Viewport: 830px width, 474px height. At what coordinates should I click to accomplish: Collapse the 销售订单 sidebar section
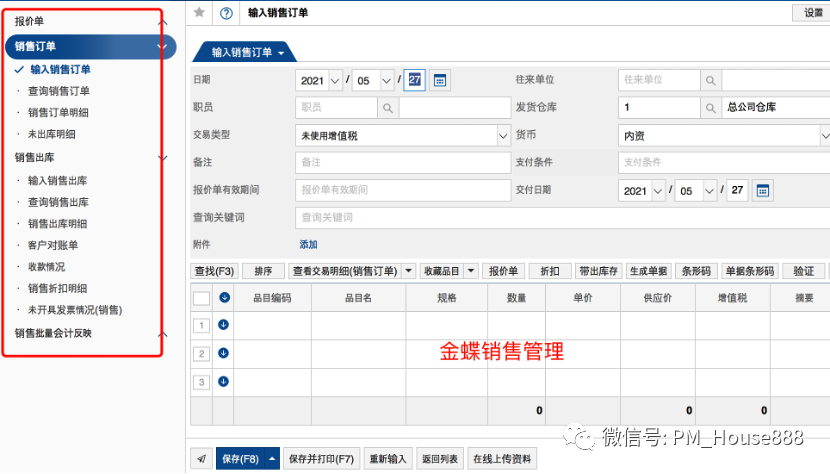pyautogui.click(x=161, y=46)
